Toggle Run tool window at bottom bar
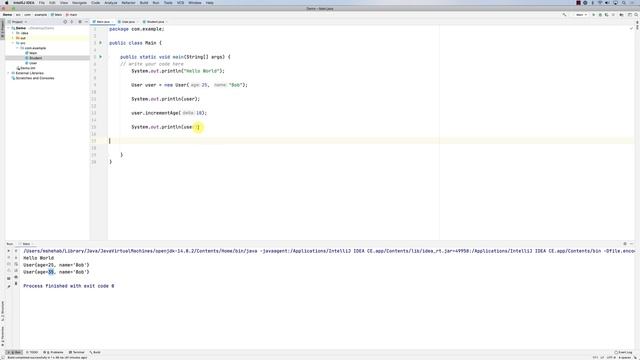Viewport: 640px width, 360px height. (x=14, y=352)
